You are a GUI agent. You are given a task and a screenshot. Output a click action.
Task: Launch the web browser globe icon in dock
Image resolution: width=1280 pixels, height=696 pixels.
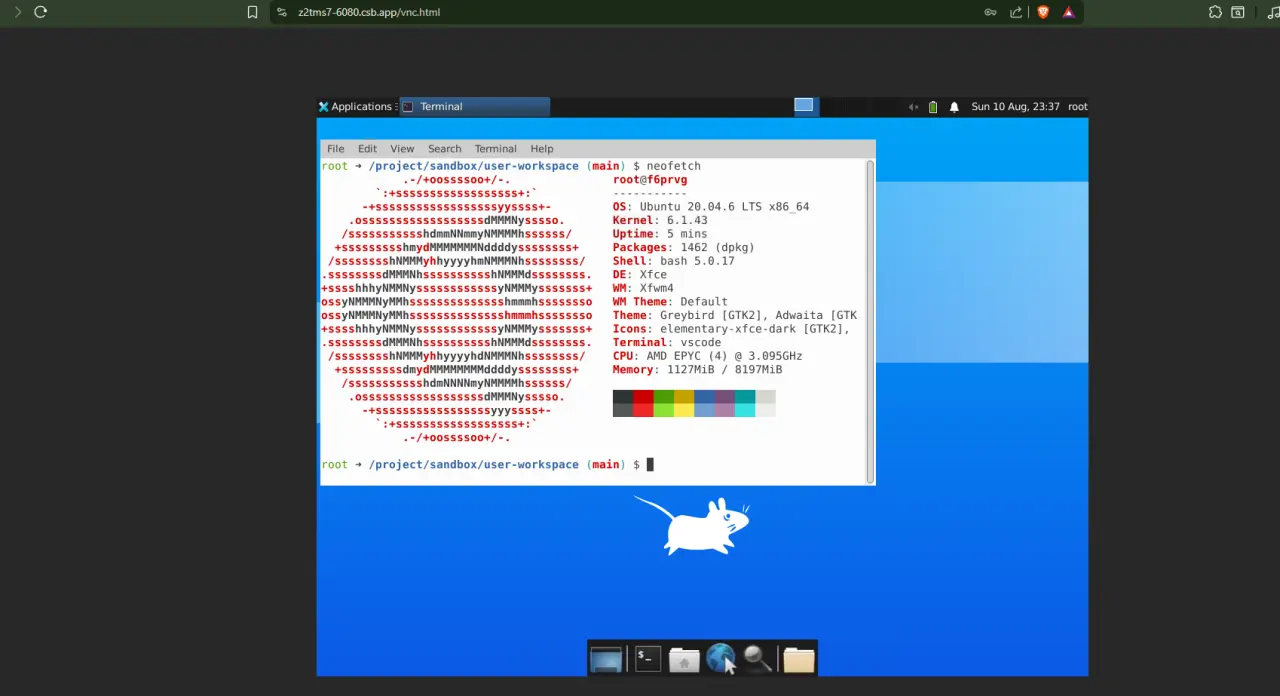pos(721,658)
